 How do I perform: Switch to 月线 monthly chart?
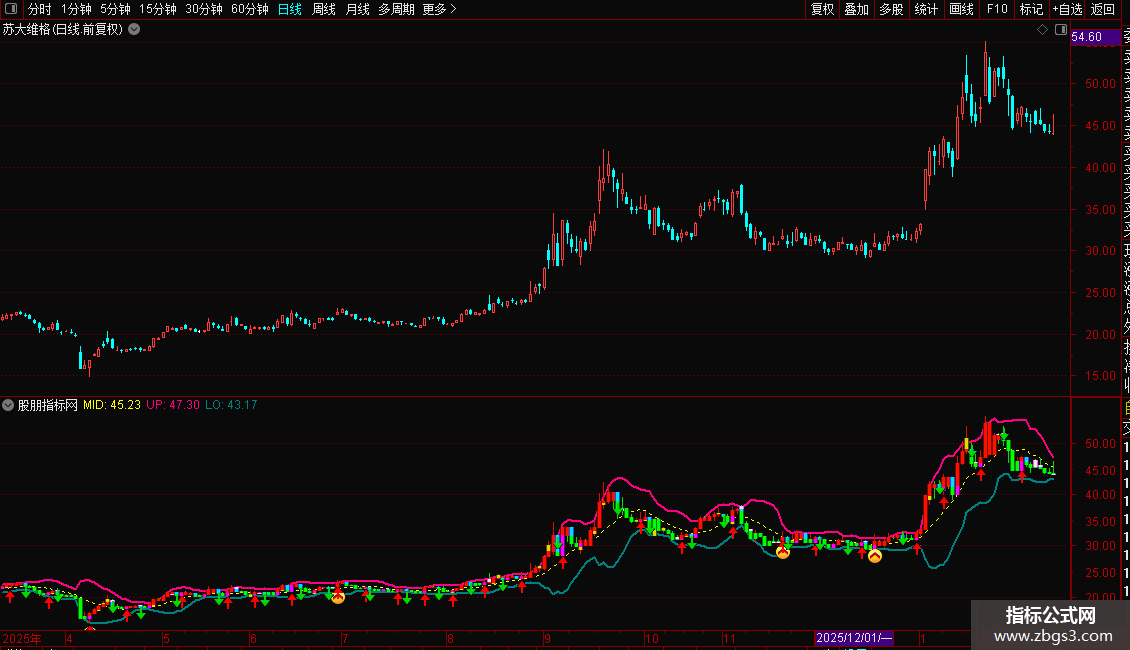pos(357,9)
